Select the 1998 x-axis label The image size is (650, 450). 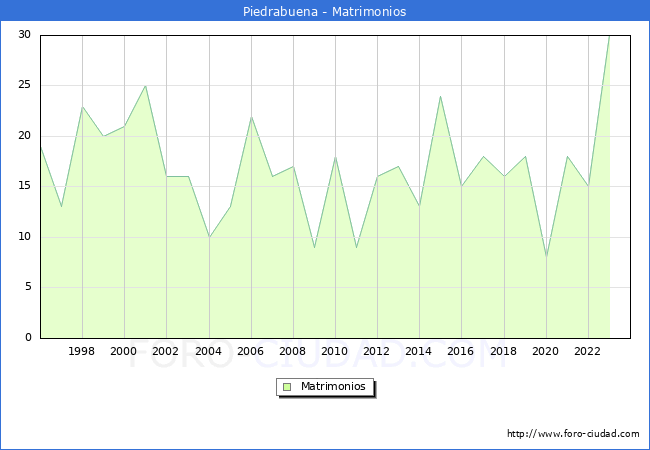82,351
